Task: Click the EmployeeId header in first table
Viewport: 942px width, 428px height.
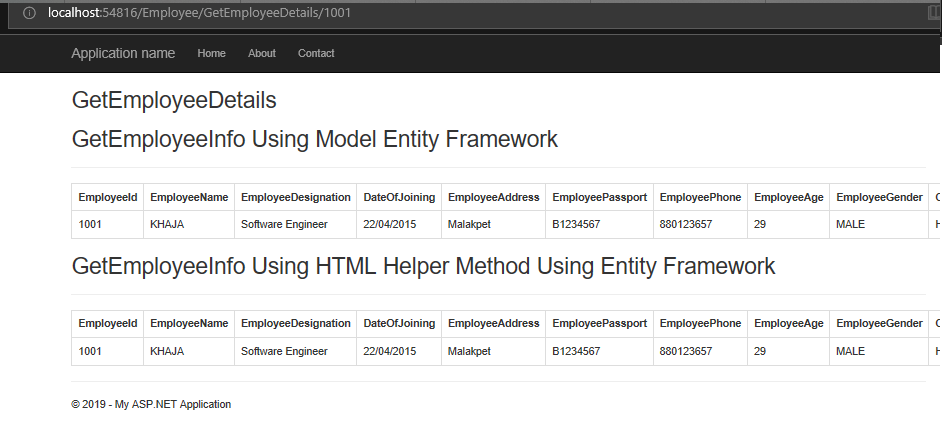Action: click(108, 197)
